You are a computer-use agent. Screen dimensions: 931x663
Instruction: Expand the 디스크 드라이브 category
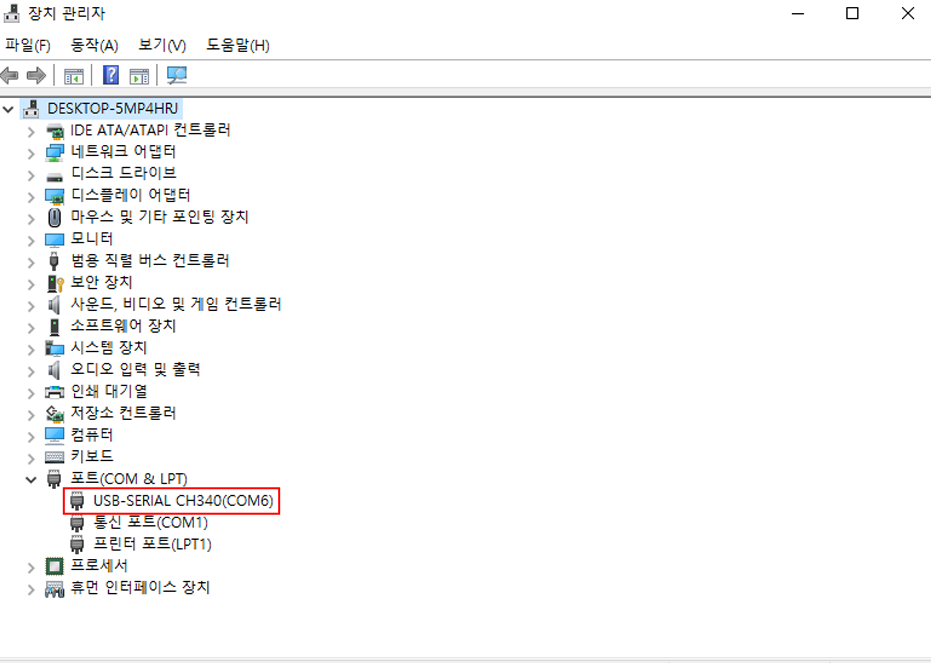click(31, 175)
